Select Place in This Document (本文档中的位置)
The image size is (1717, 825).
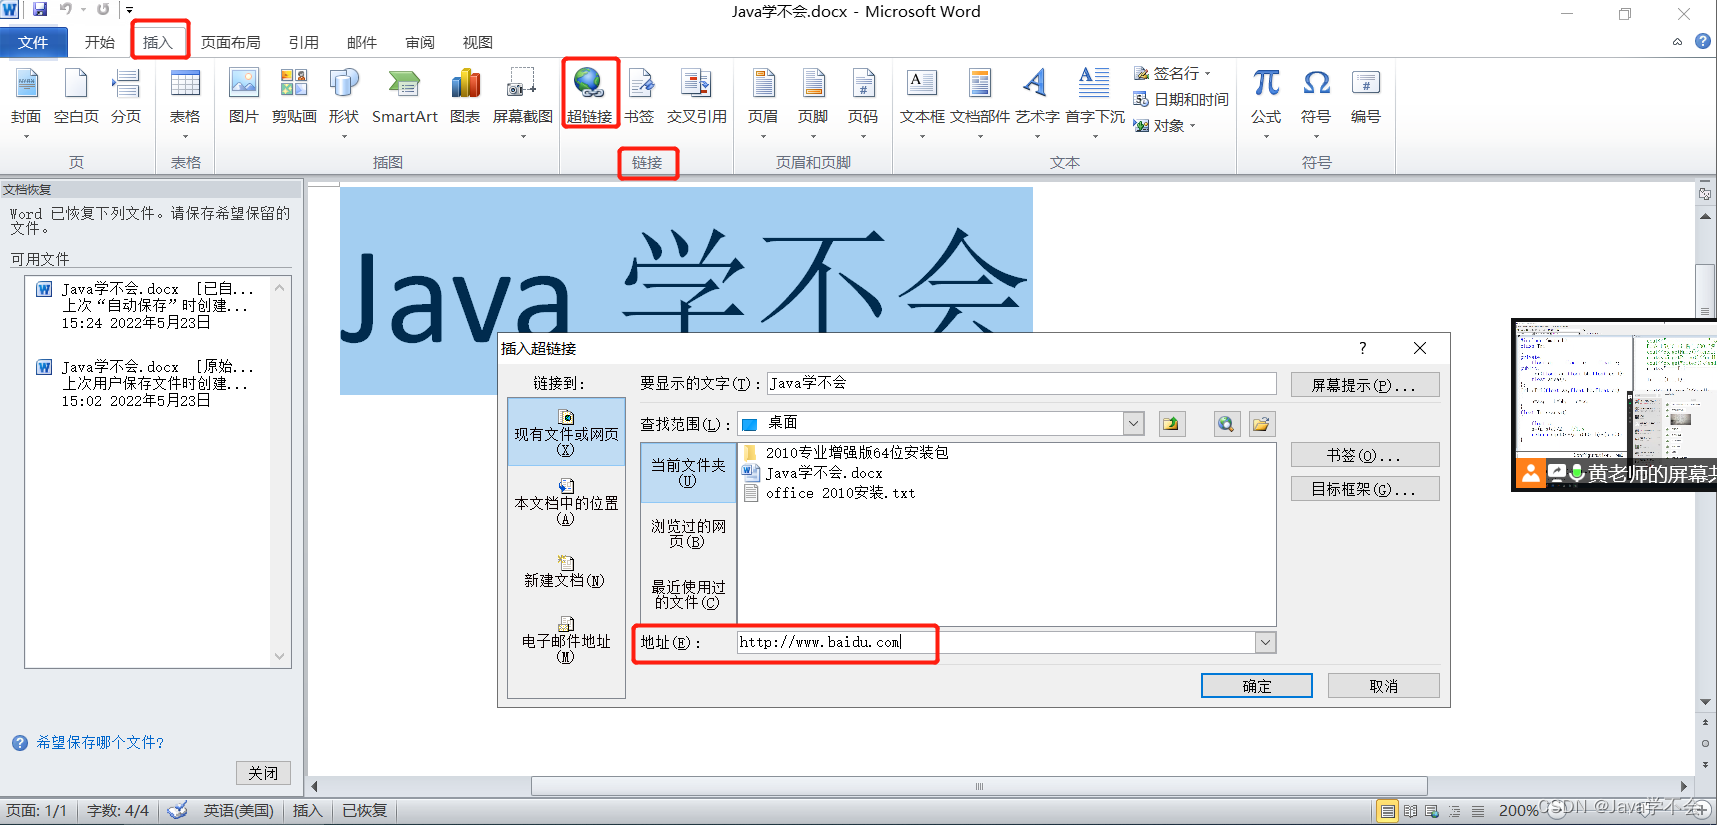pyautogui.click(x=566, y=502)
